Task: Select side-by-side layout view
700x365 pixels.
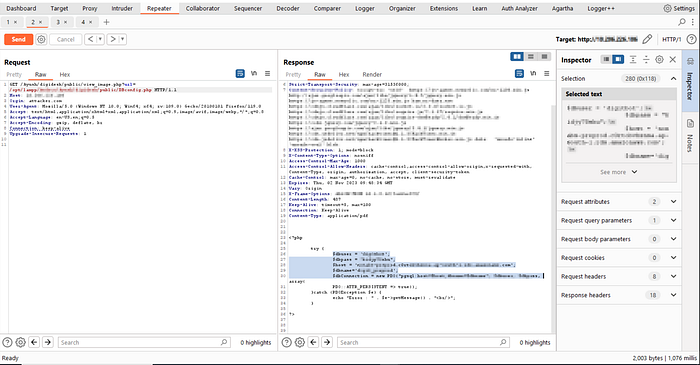Action: pos(517,56)
